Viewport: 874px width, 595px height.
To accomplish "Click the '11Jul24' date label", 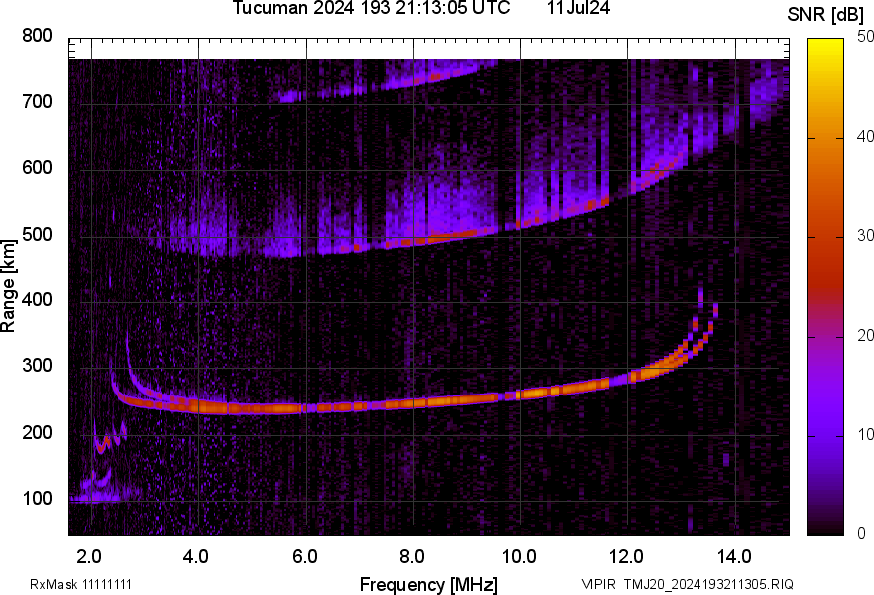I will coord(579,9).
